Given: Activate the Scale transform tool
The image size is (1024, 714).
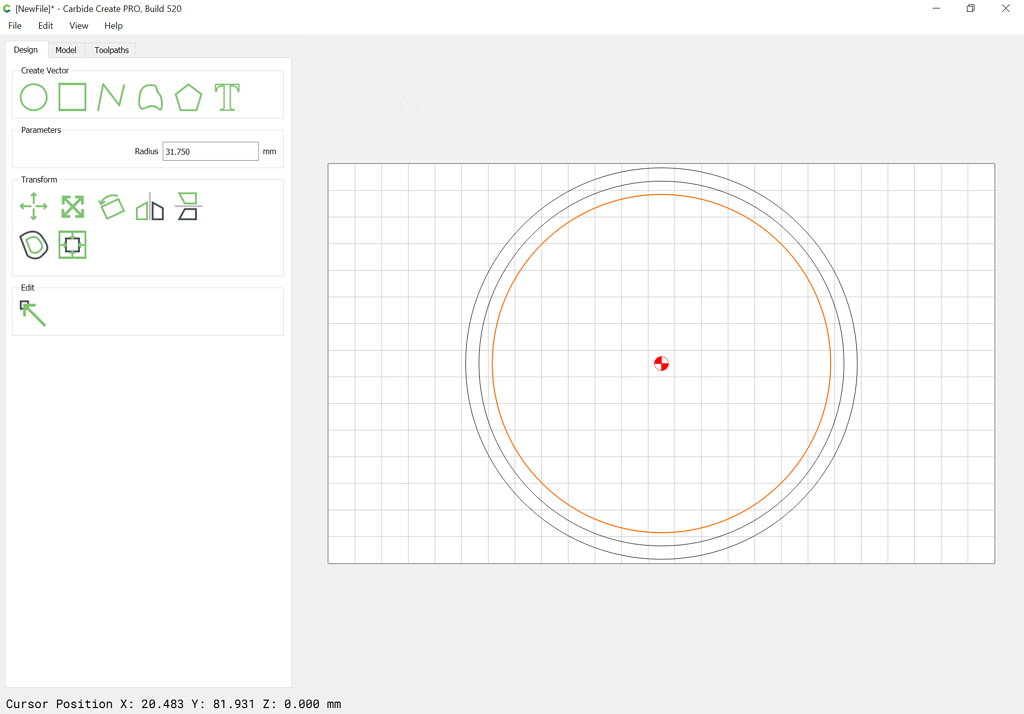Looking at the screenshot, I should (71, 207).
